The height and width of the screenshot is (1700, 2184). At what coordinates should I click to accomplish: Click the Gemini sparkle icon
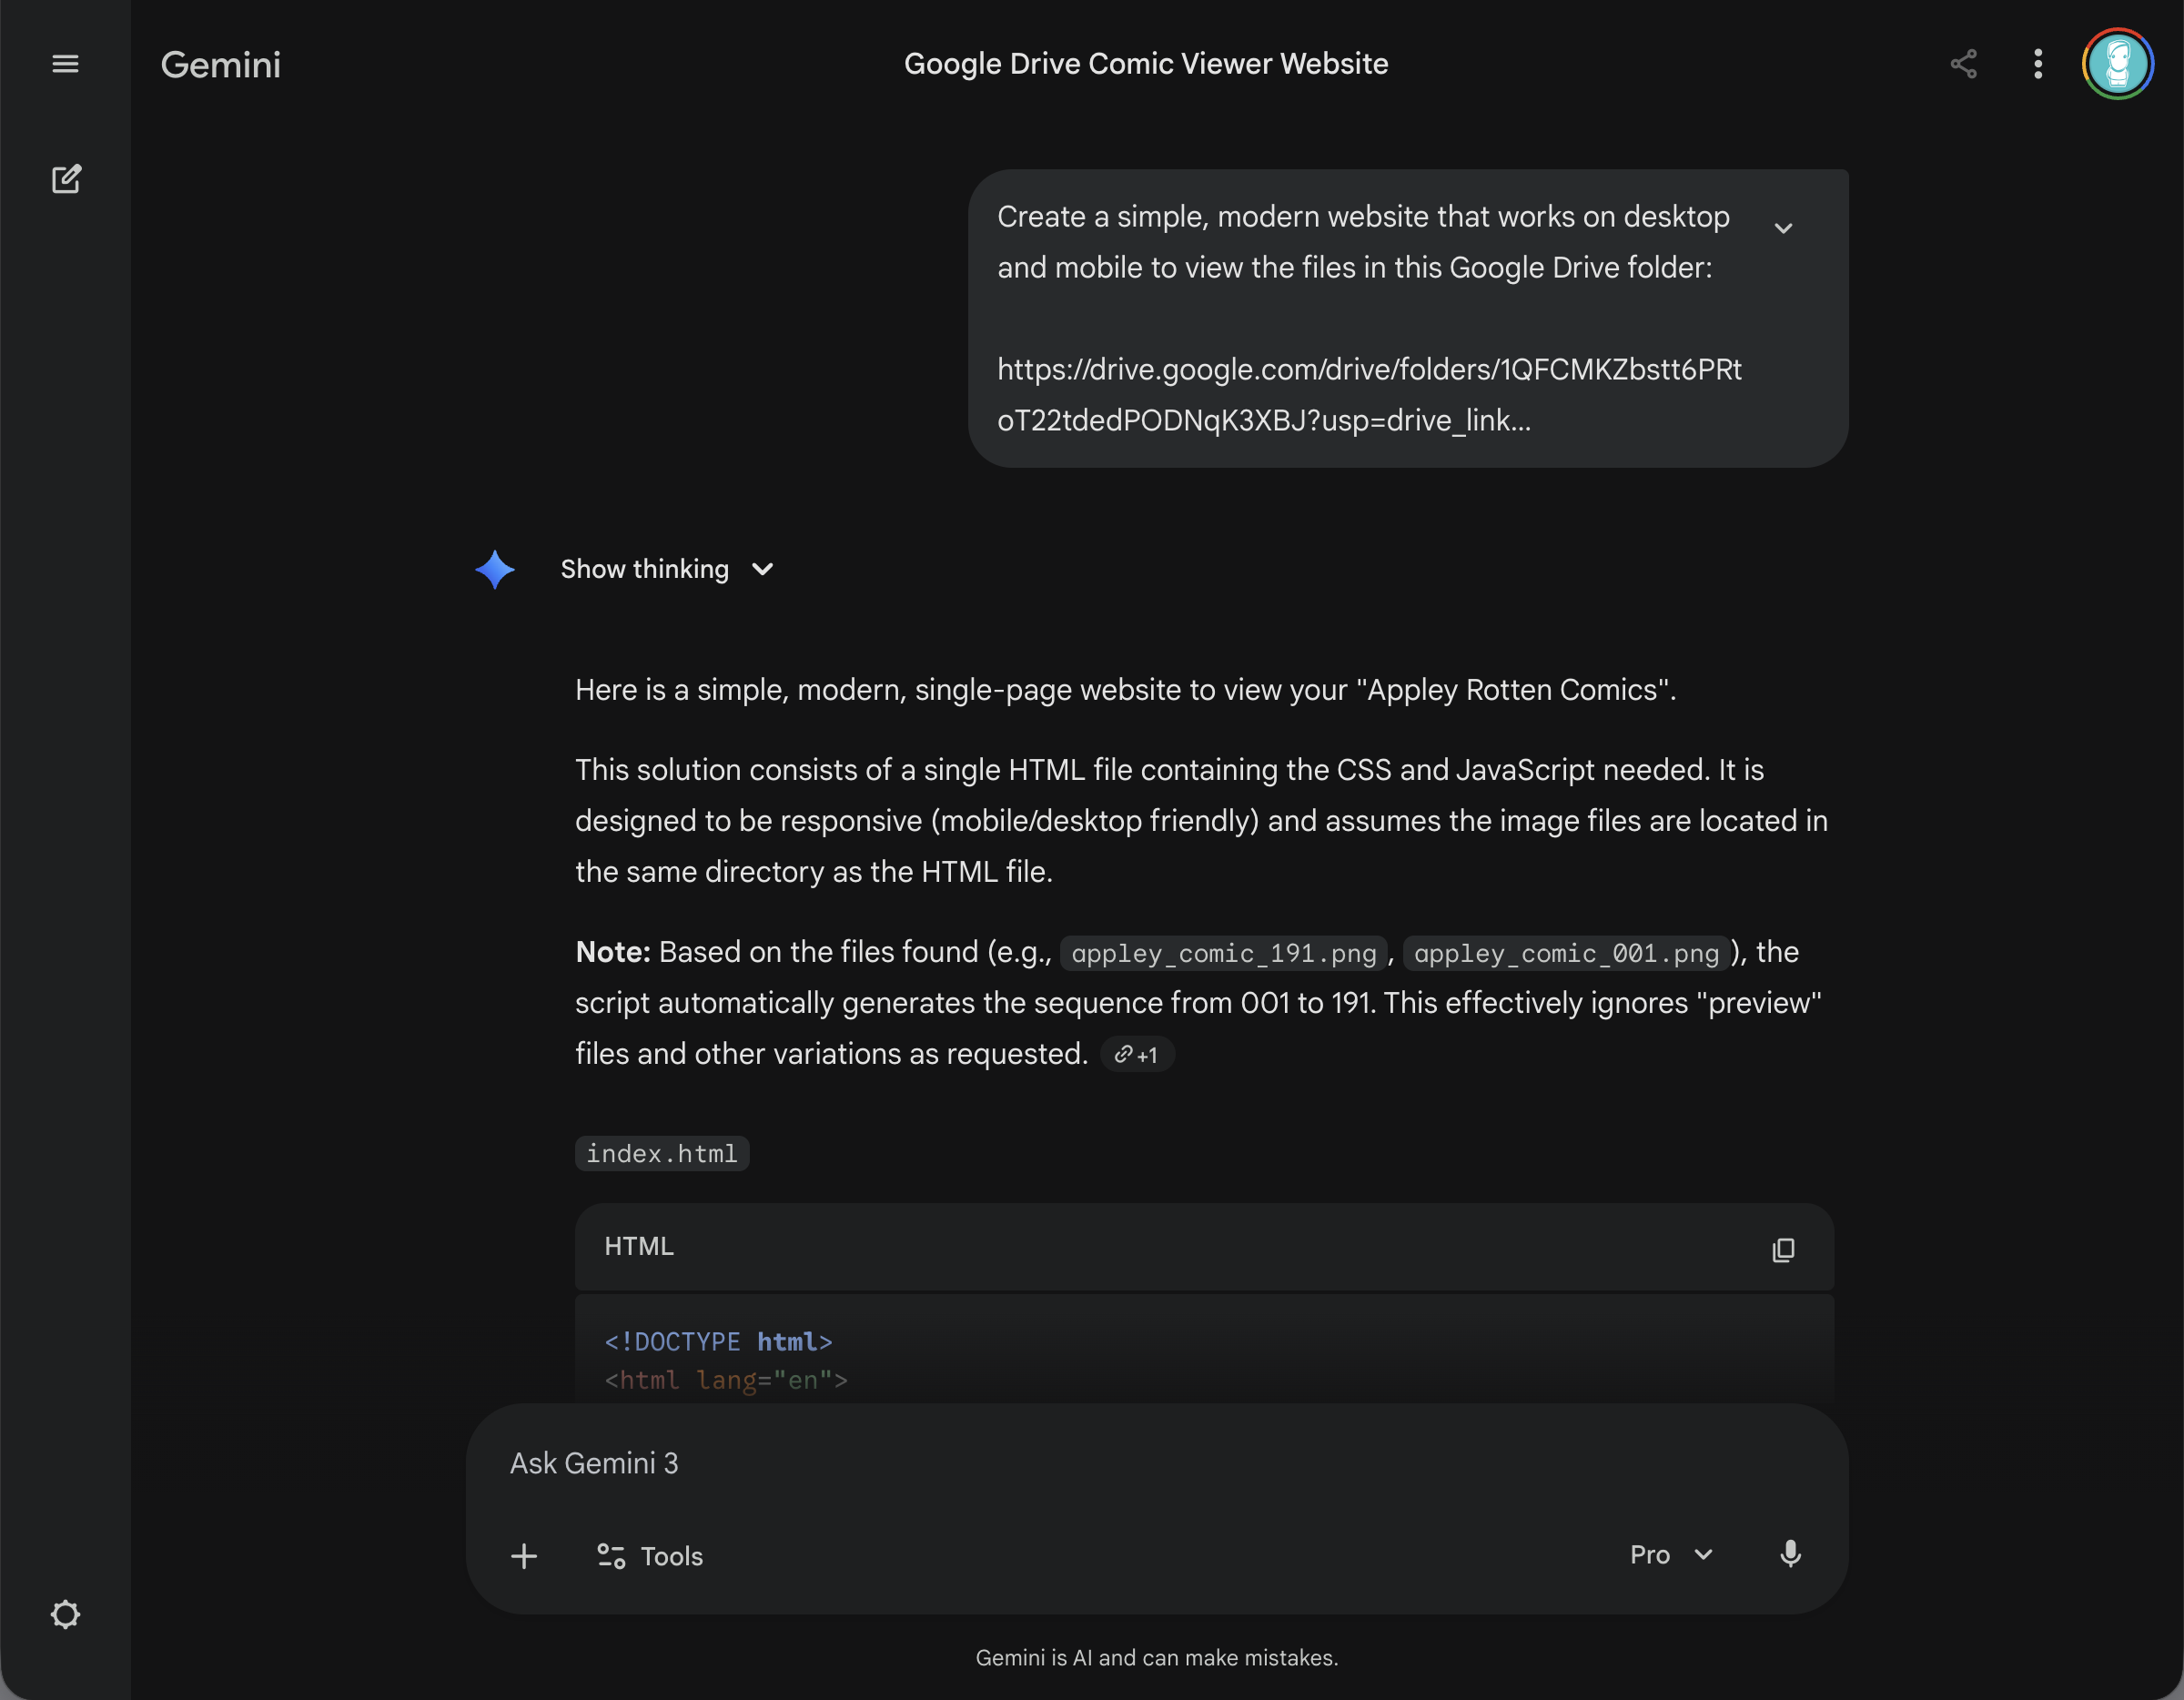pyautogui.click(x=496, y=569)
